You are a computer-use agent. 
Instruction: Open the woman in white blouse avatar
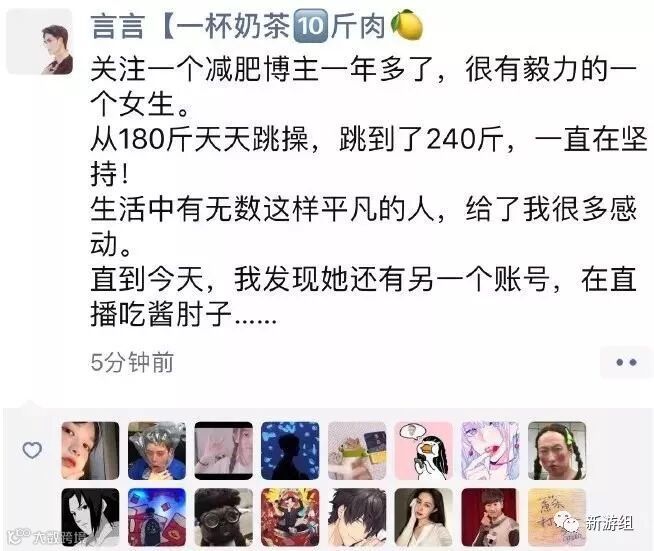coord(424,517)
